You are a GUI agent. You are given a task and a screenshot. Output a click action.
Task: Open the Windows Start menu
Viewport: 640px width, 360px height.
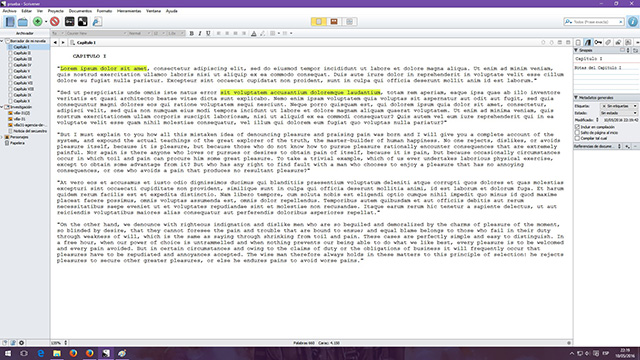point(8,353)
